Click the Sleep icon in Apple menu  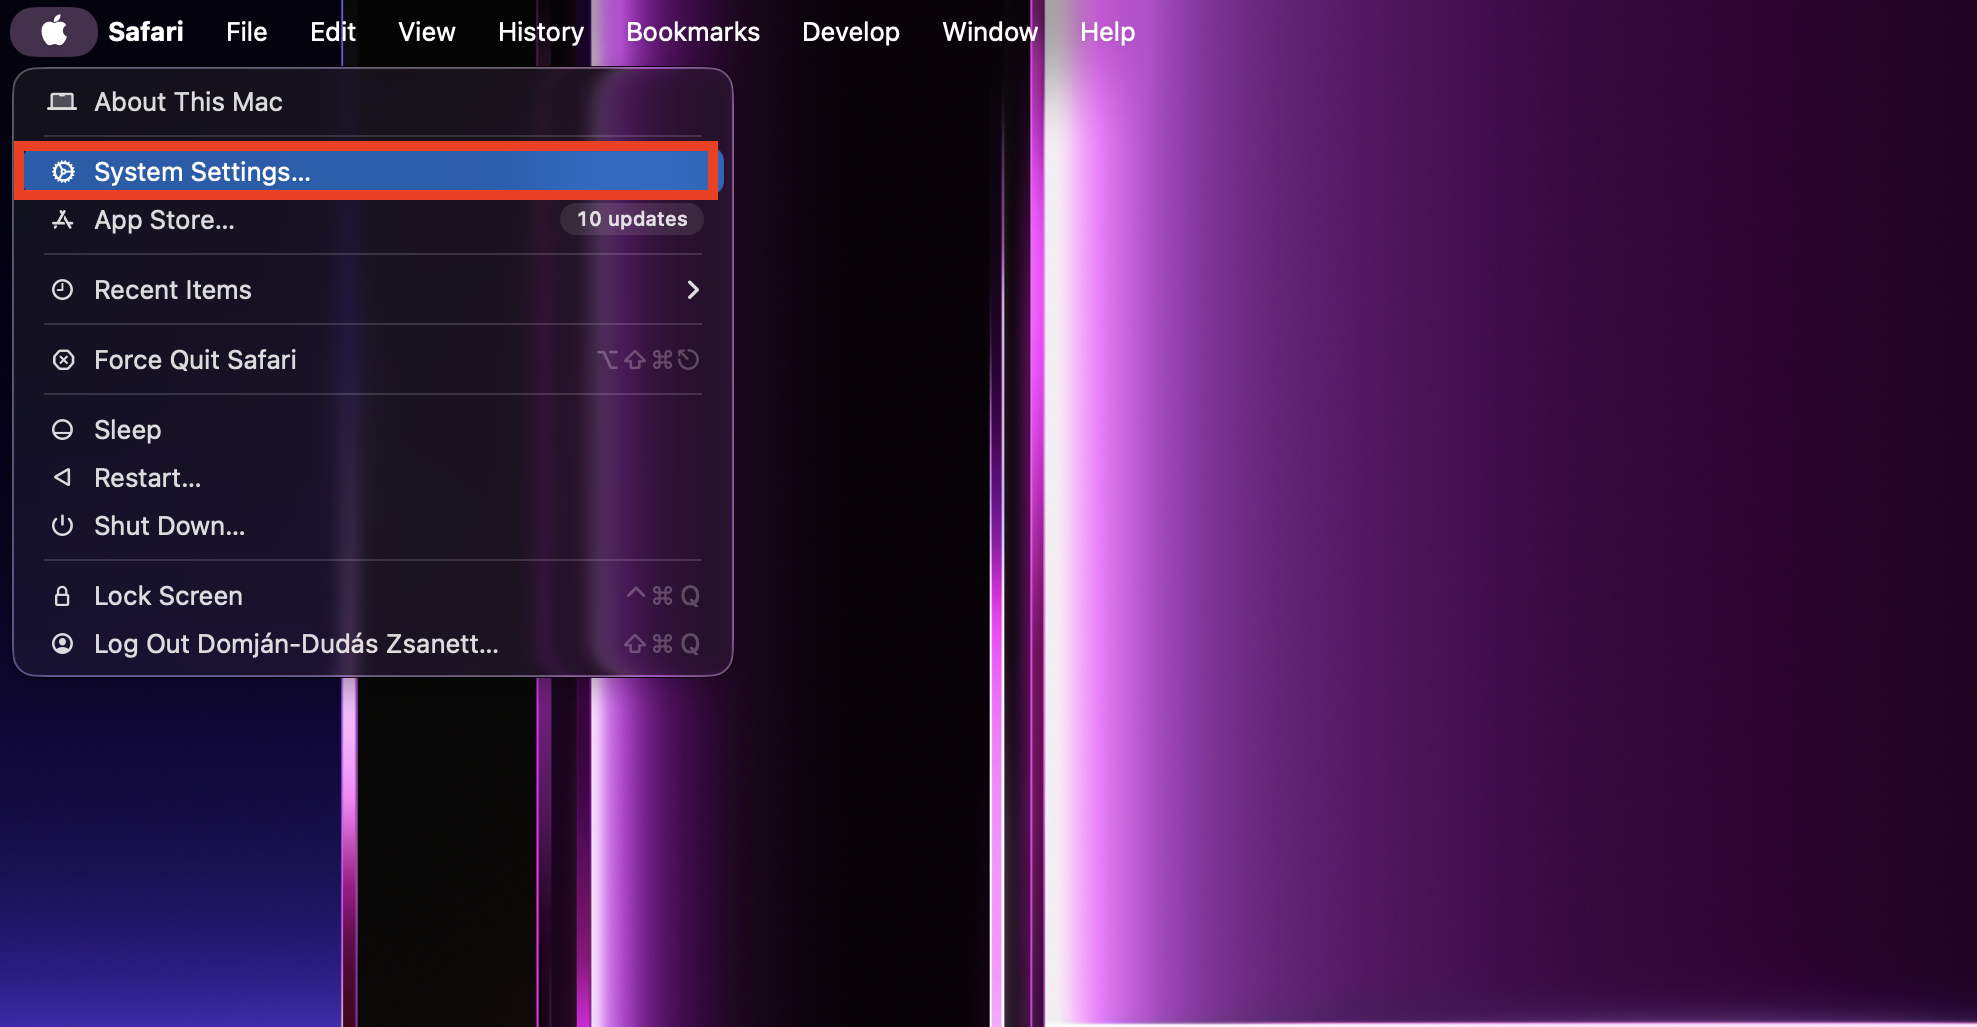(x=63, y=430)
